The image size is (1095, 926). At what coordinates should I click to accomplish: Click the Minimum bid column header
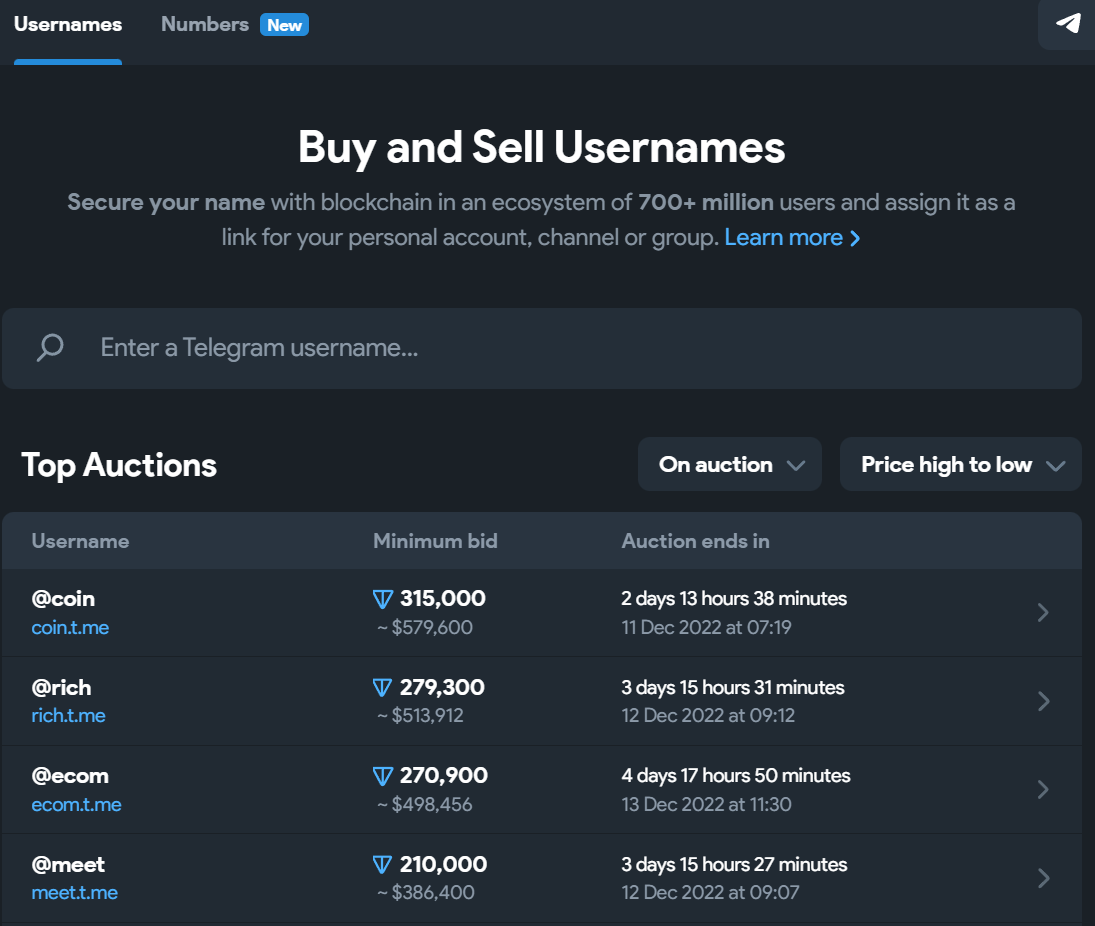pos(435,541)
